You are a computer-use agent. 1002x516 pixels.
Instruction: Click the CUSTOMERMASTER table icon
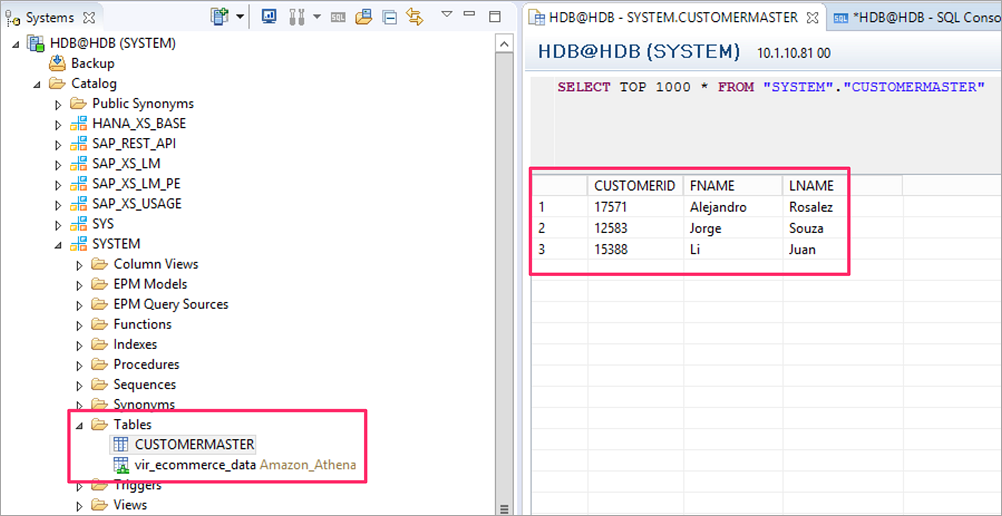click(121, 444)
